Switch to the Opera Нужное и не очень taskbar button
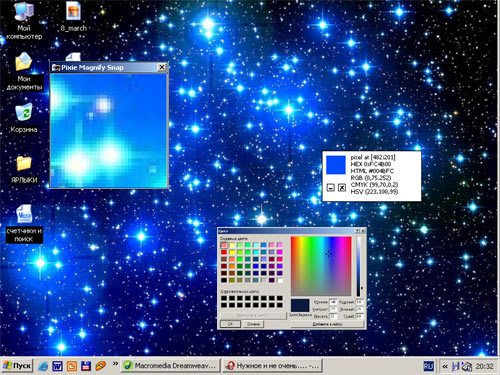Screen dimensions: 500x375 pos(272,366)
